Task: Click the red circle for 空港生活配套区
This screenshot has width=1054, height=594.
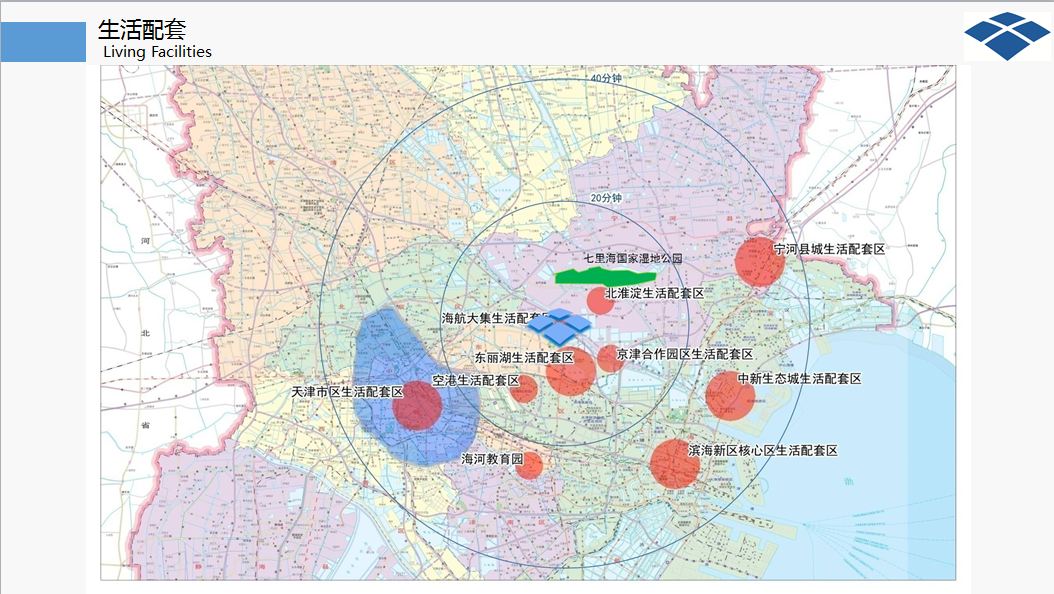Action: 524,389
